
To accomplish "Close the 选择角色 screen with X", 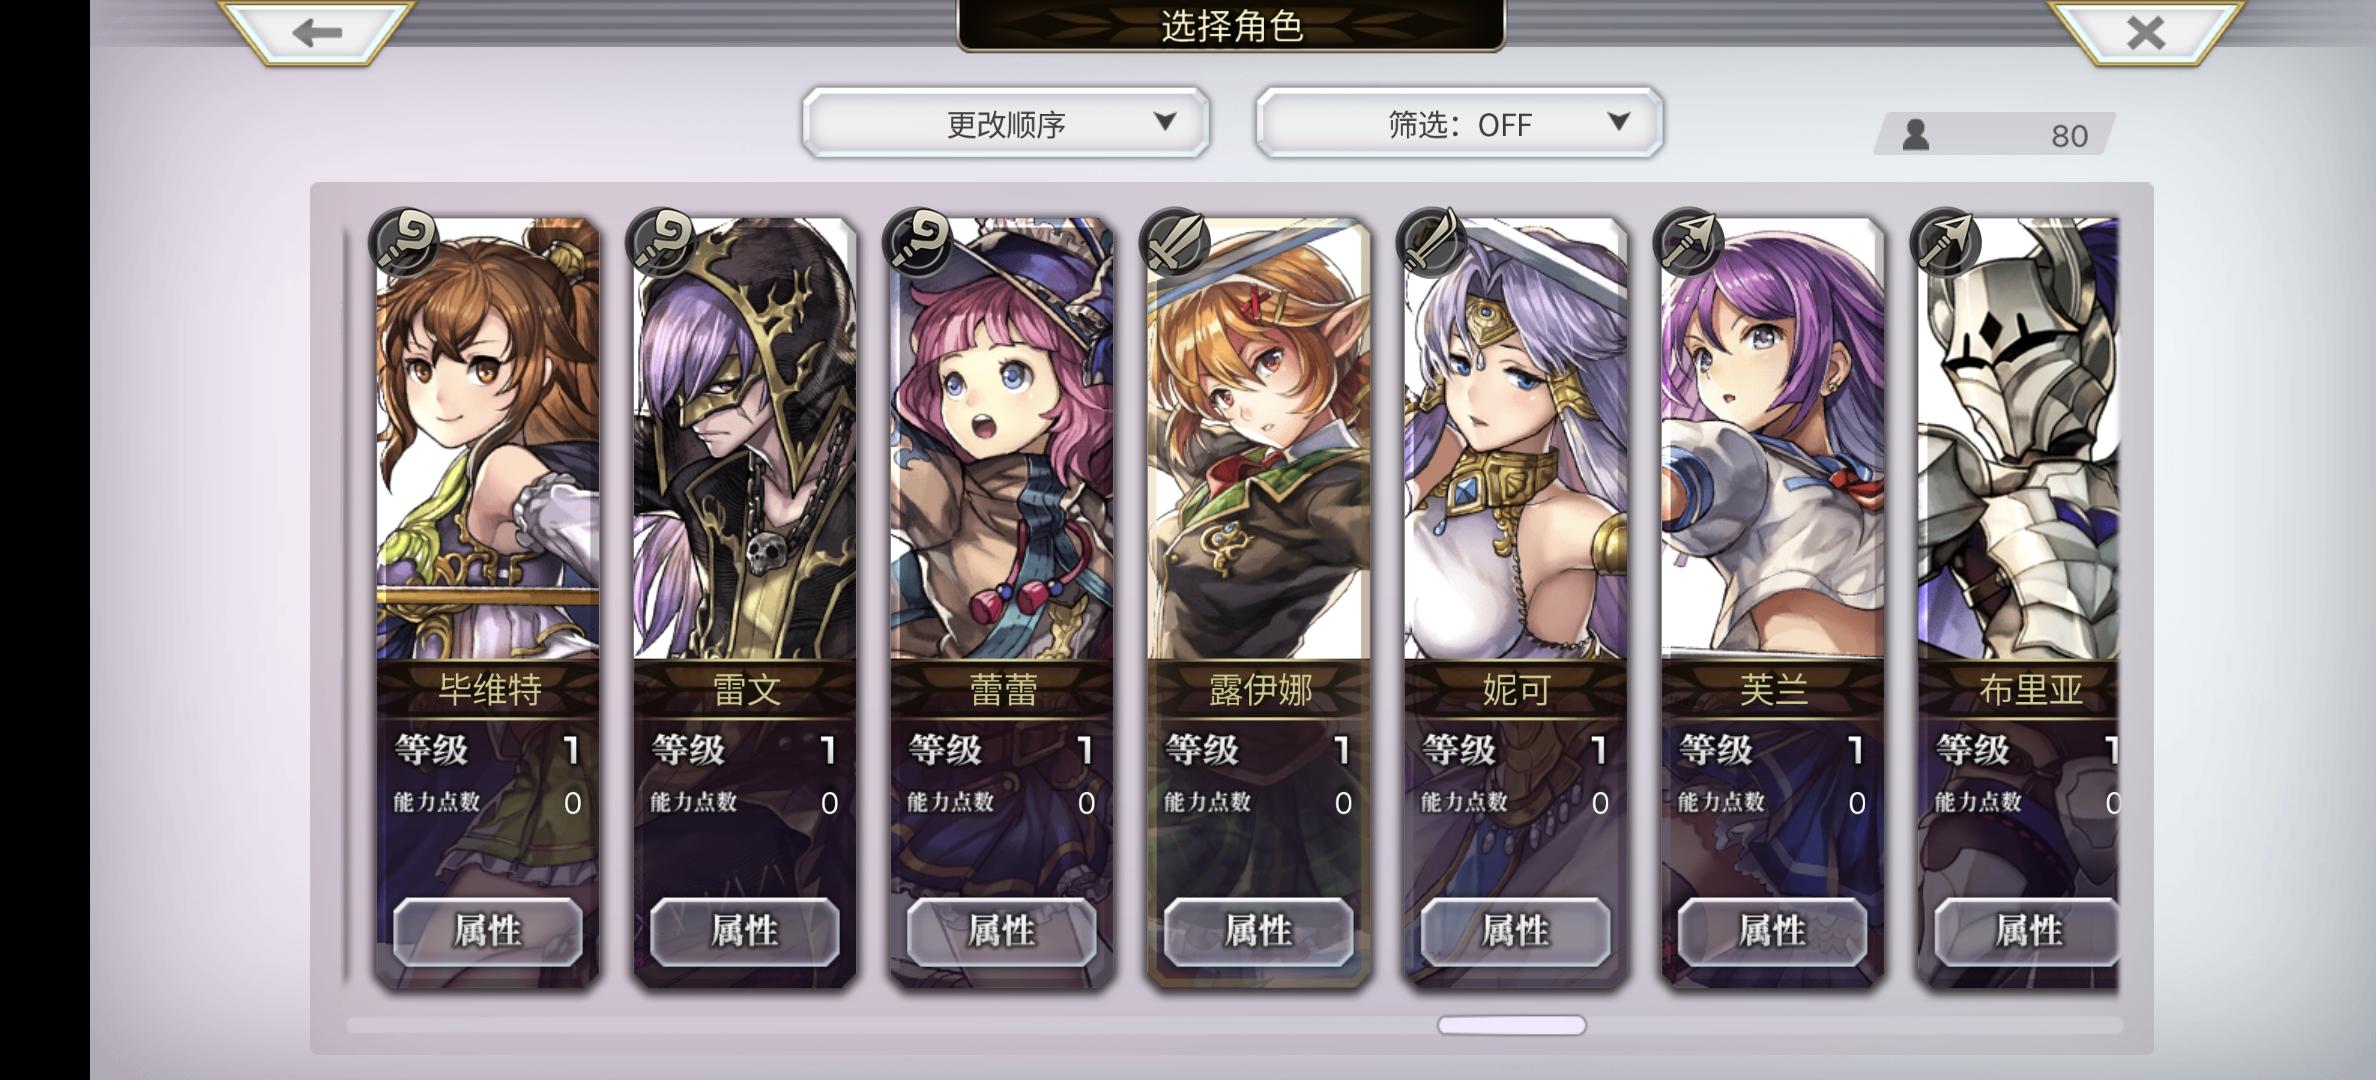I will (2146, 32).
